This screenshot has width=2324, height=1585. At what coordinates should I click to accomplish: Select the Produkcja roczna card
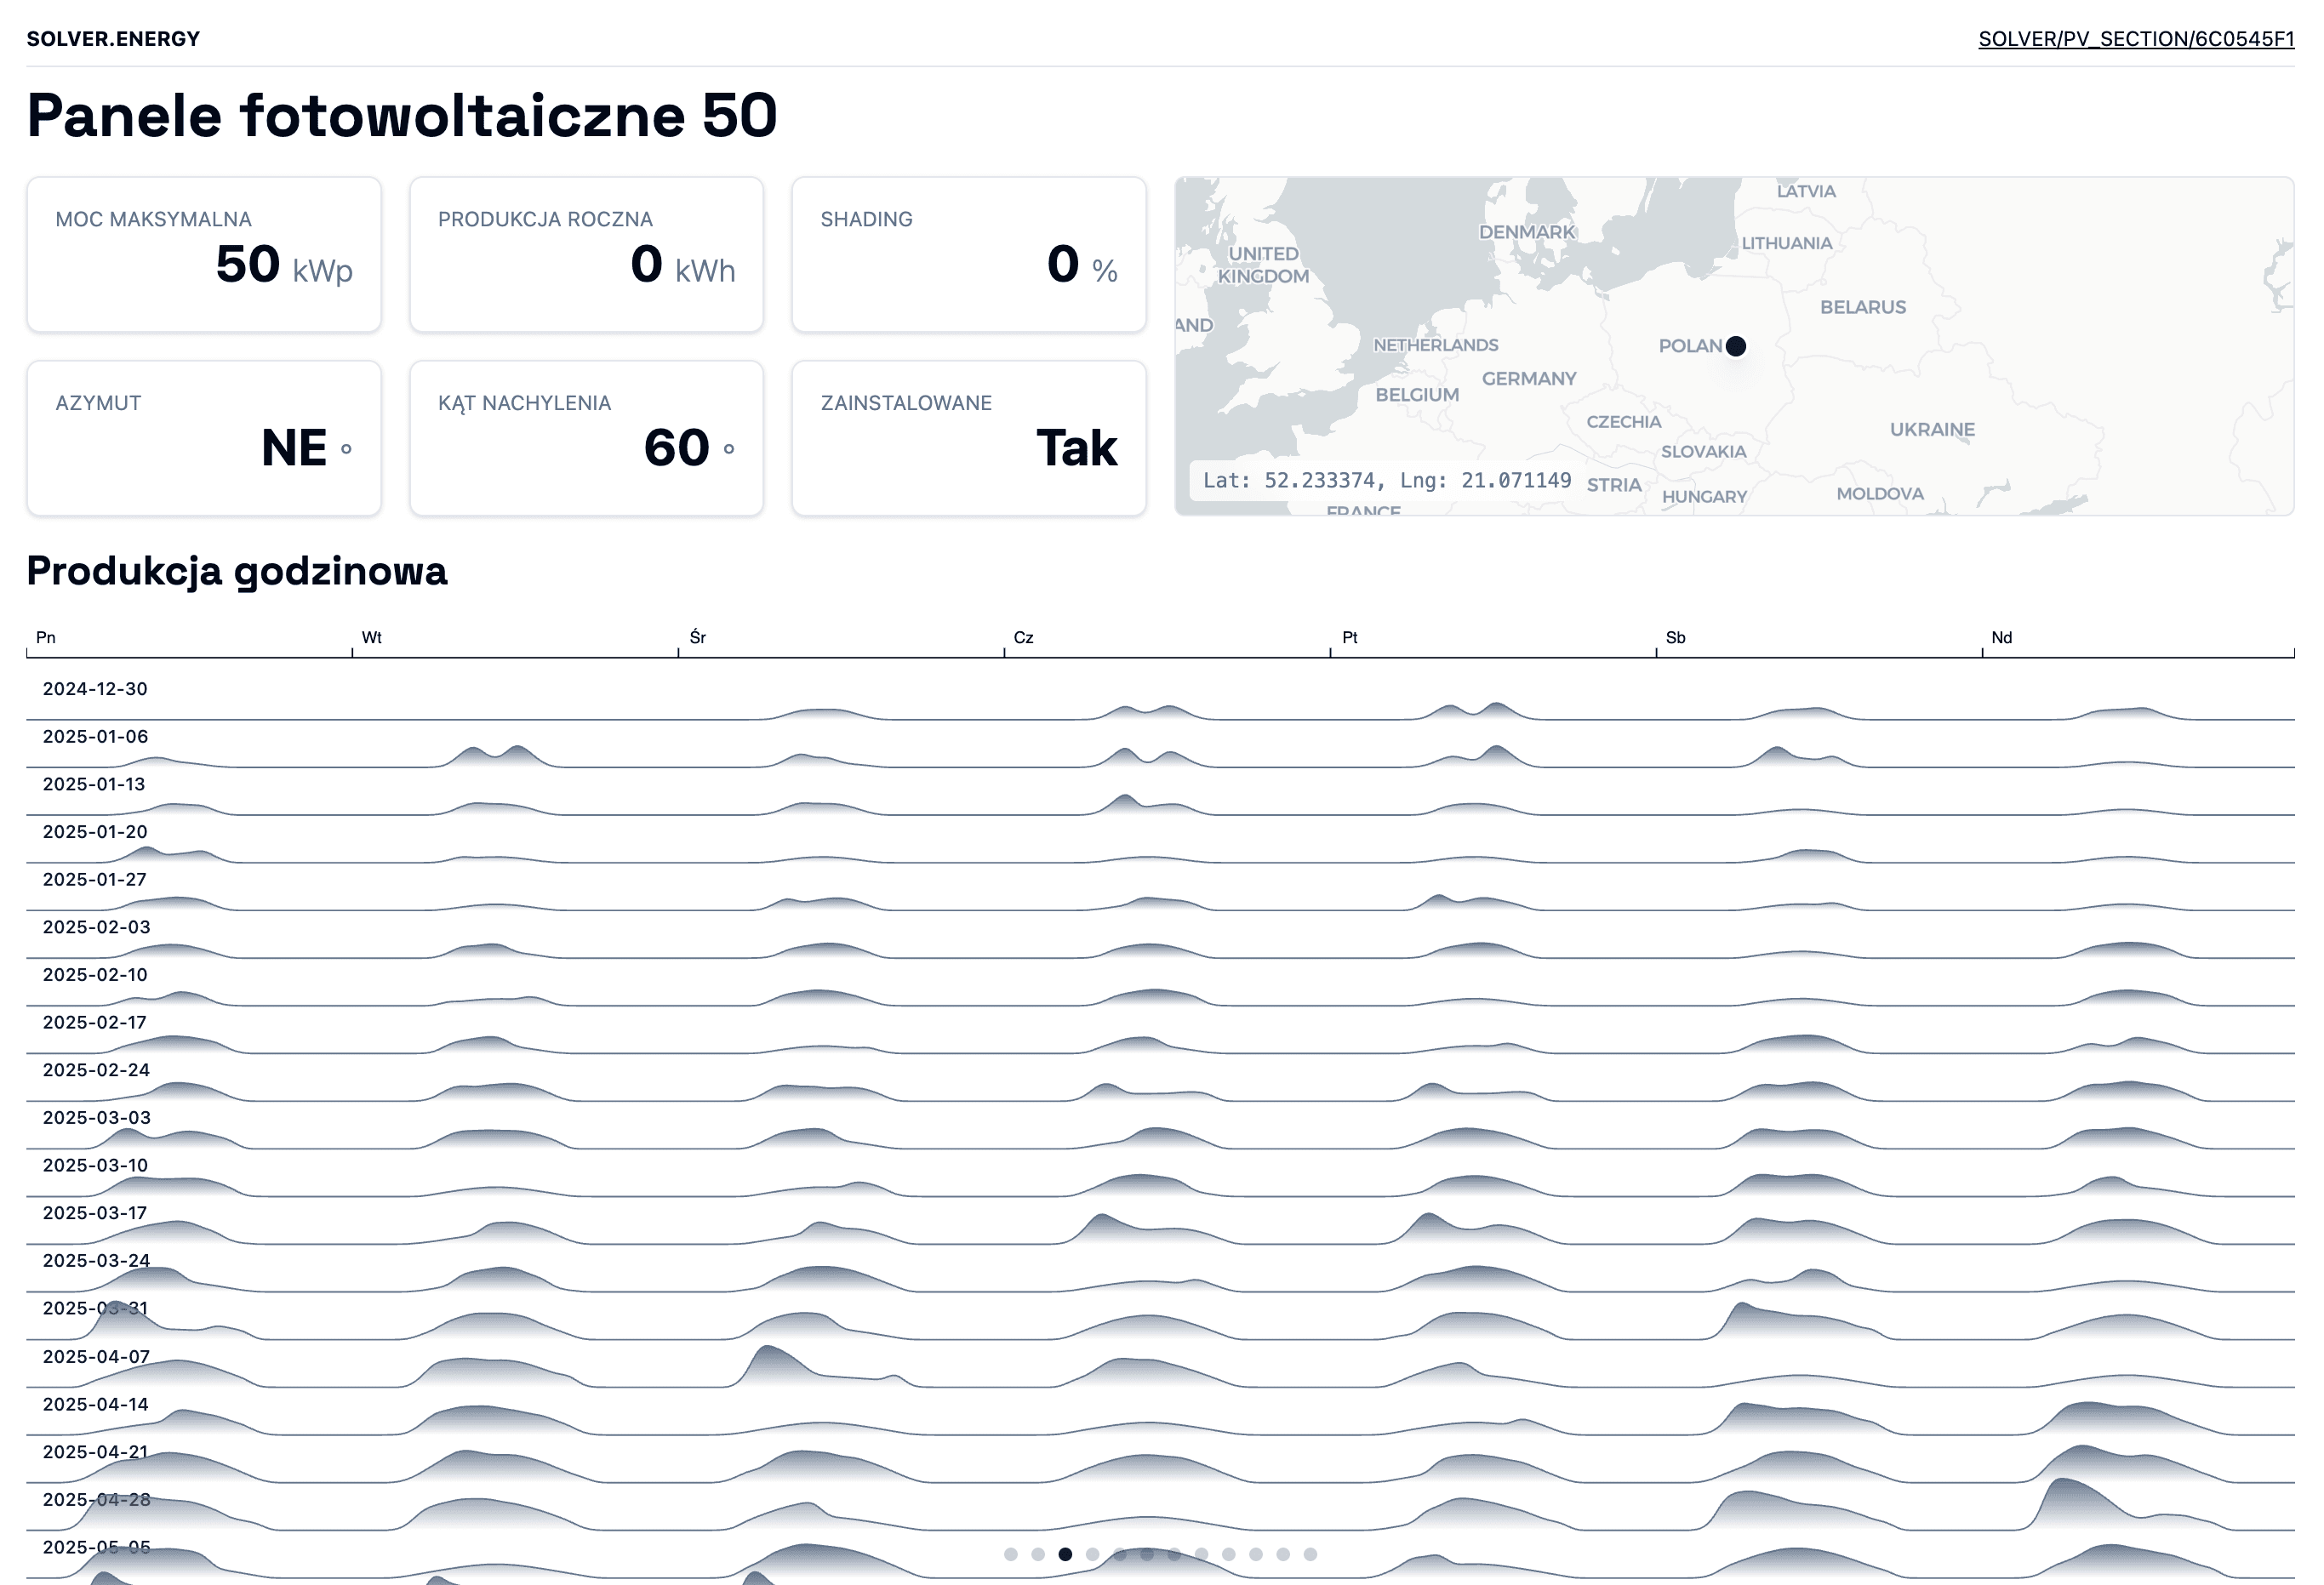point(586,254)
